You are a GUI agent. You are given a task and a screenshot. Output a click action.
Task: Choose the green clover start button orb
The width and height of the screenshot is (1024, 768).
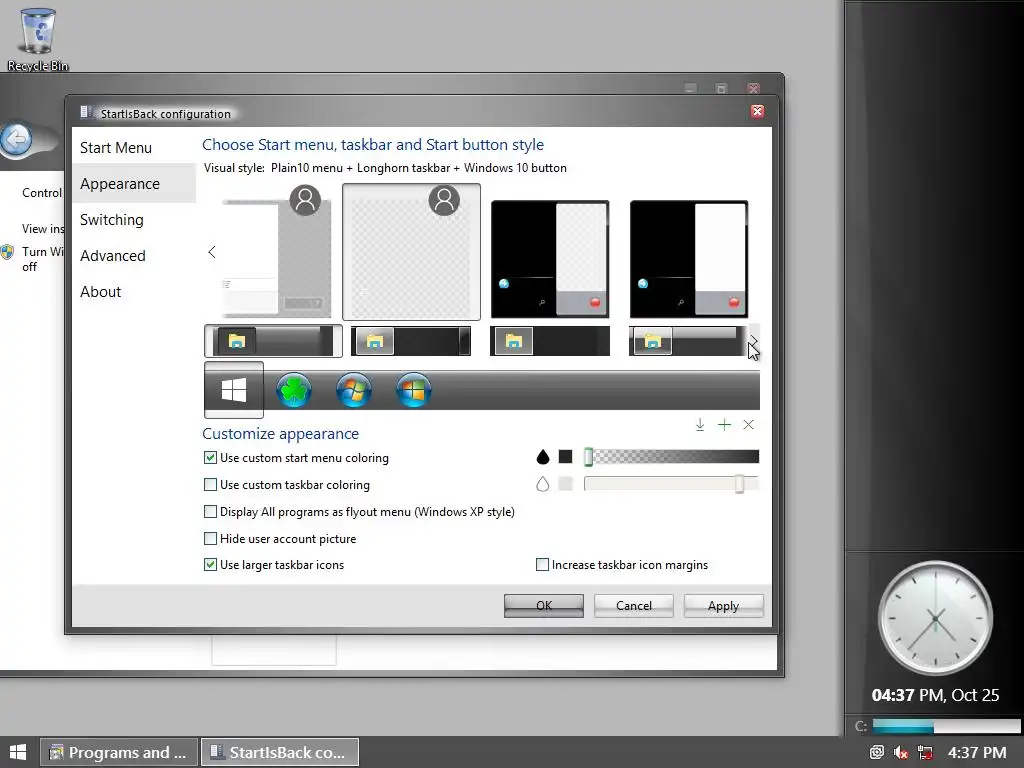click(294, 391)
